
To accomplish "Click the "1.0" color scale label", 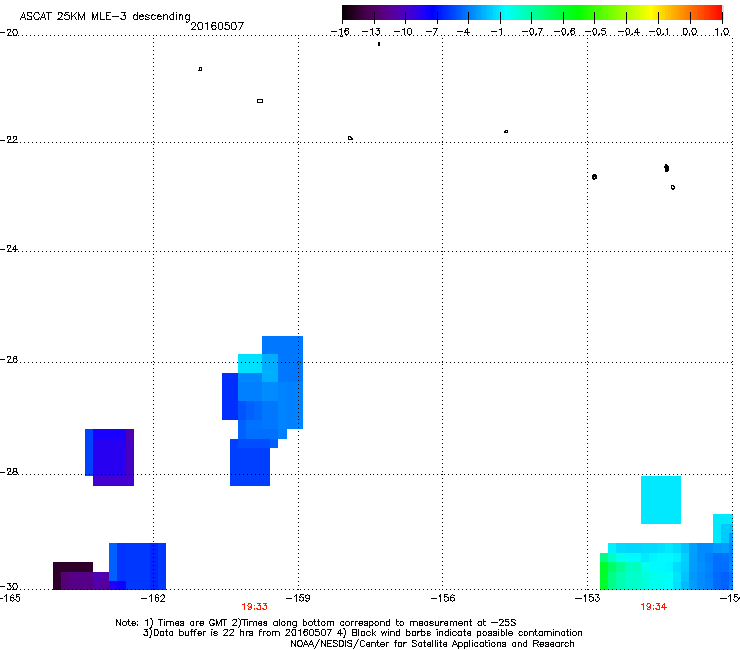I will (722, 32).
